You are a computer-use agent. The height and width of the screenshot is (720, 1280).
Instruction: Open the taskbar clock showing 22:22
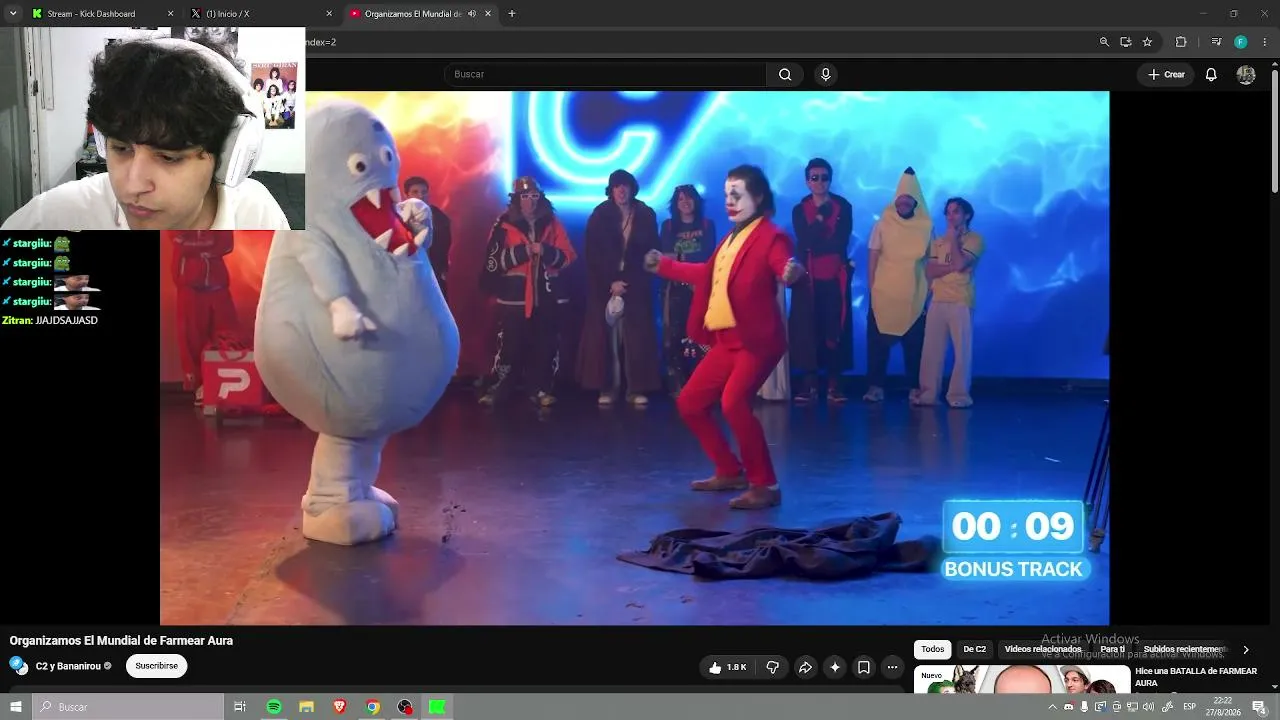click(1222, 707)
